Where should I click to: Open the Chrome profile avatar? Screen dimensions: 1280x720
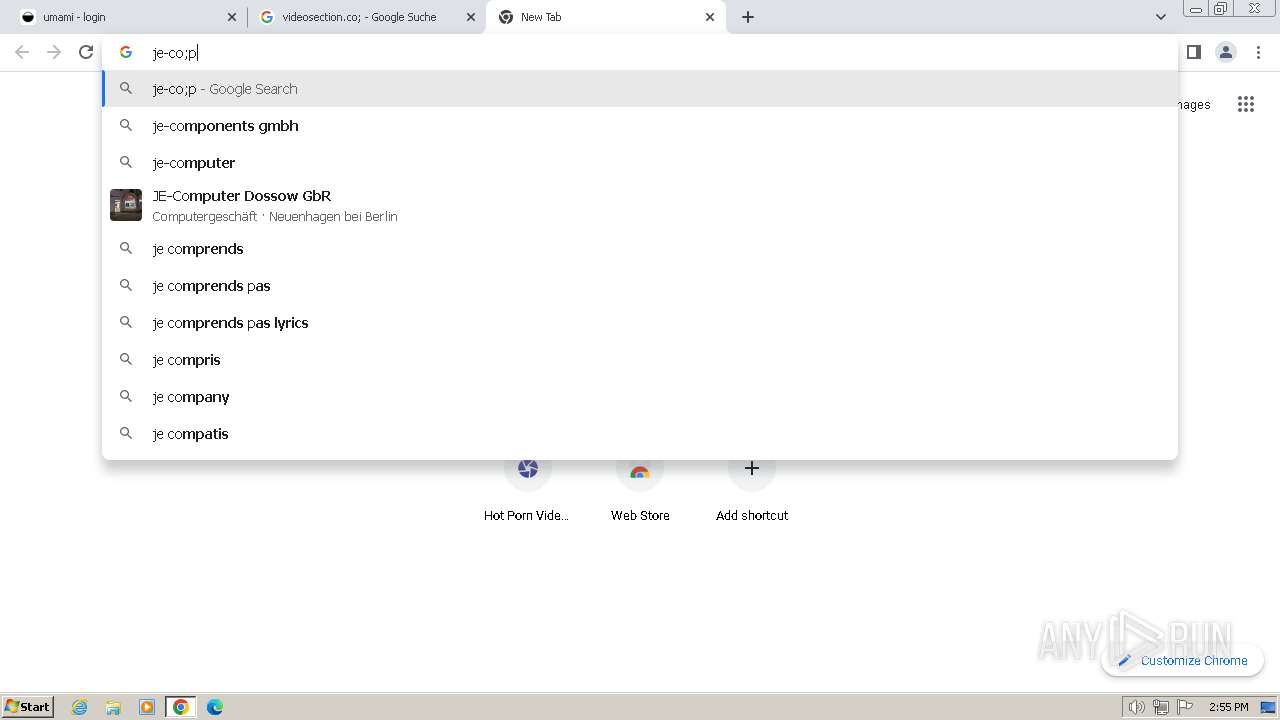pyautogui.click(x=1226, y=52)
